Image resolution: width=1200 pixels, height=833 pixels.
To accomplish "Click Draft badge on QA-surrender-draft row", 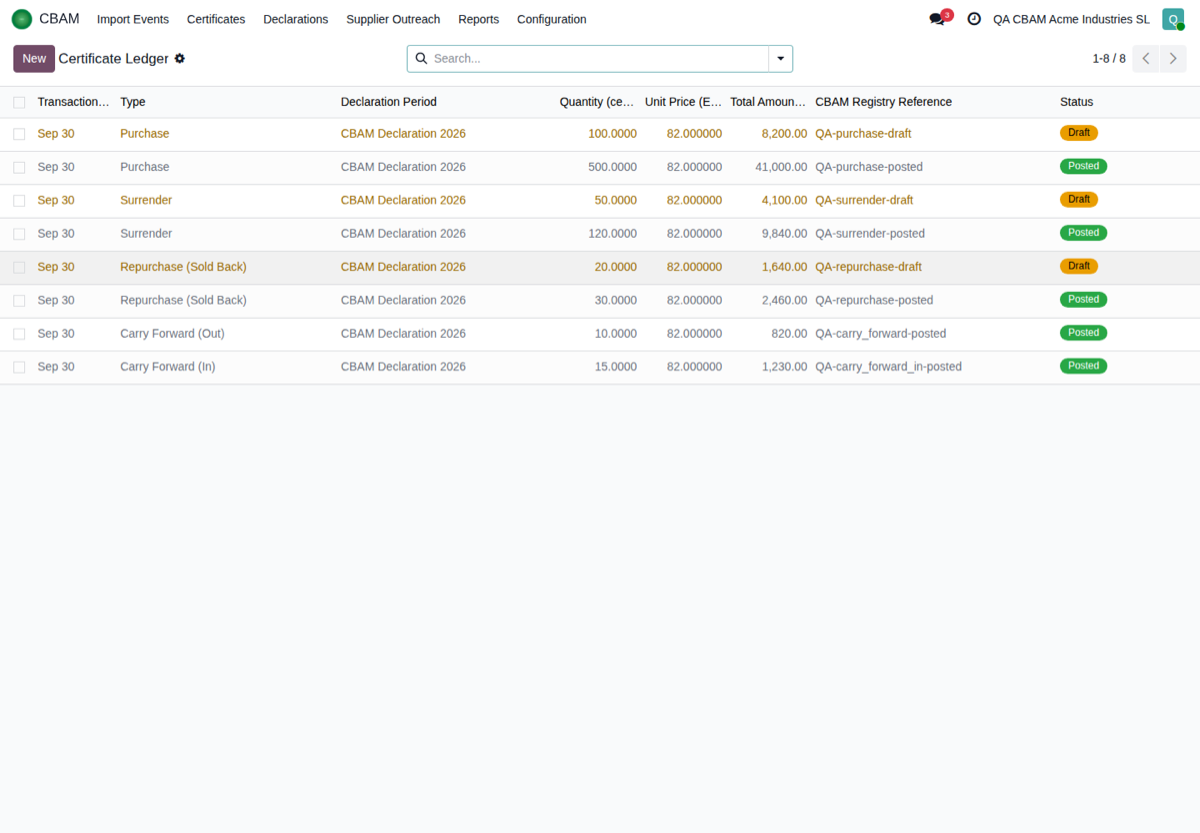I will (x=1079, y=200).
